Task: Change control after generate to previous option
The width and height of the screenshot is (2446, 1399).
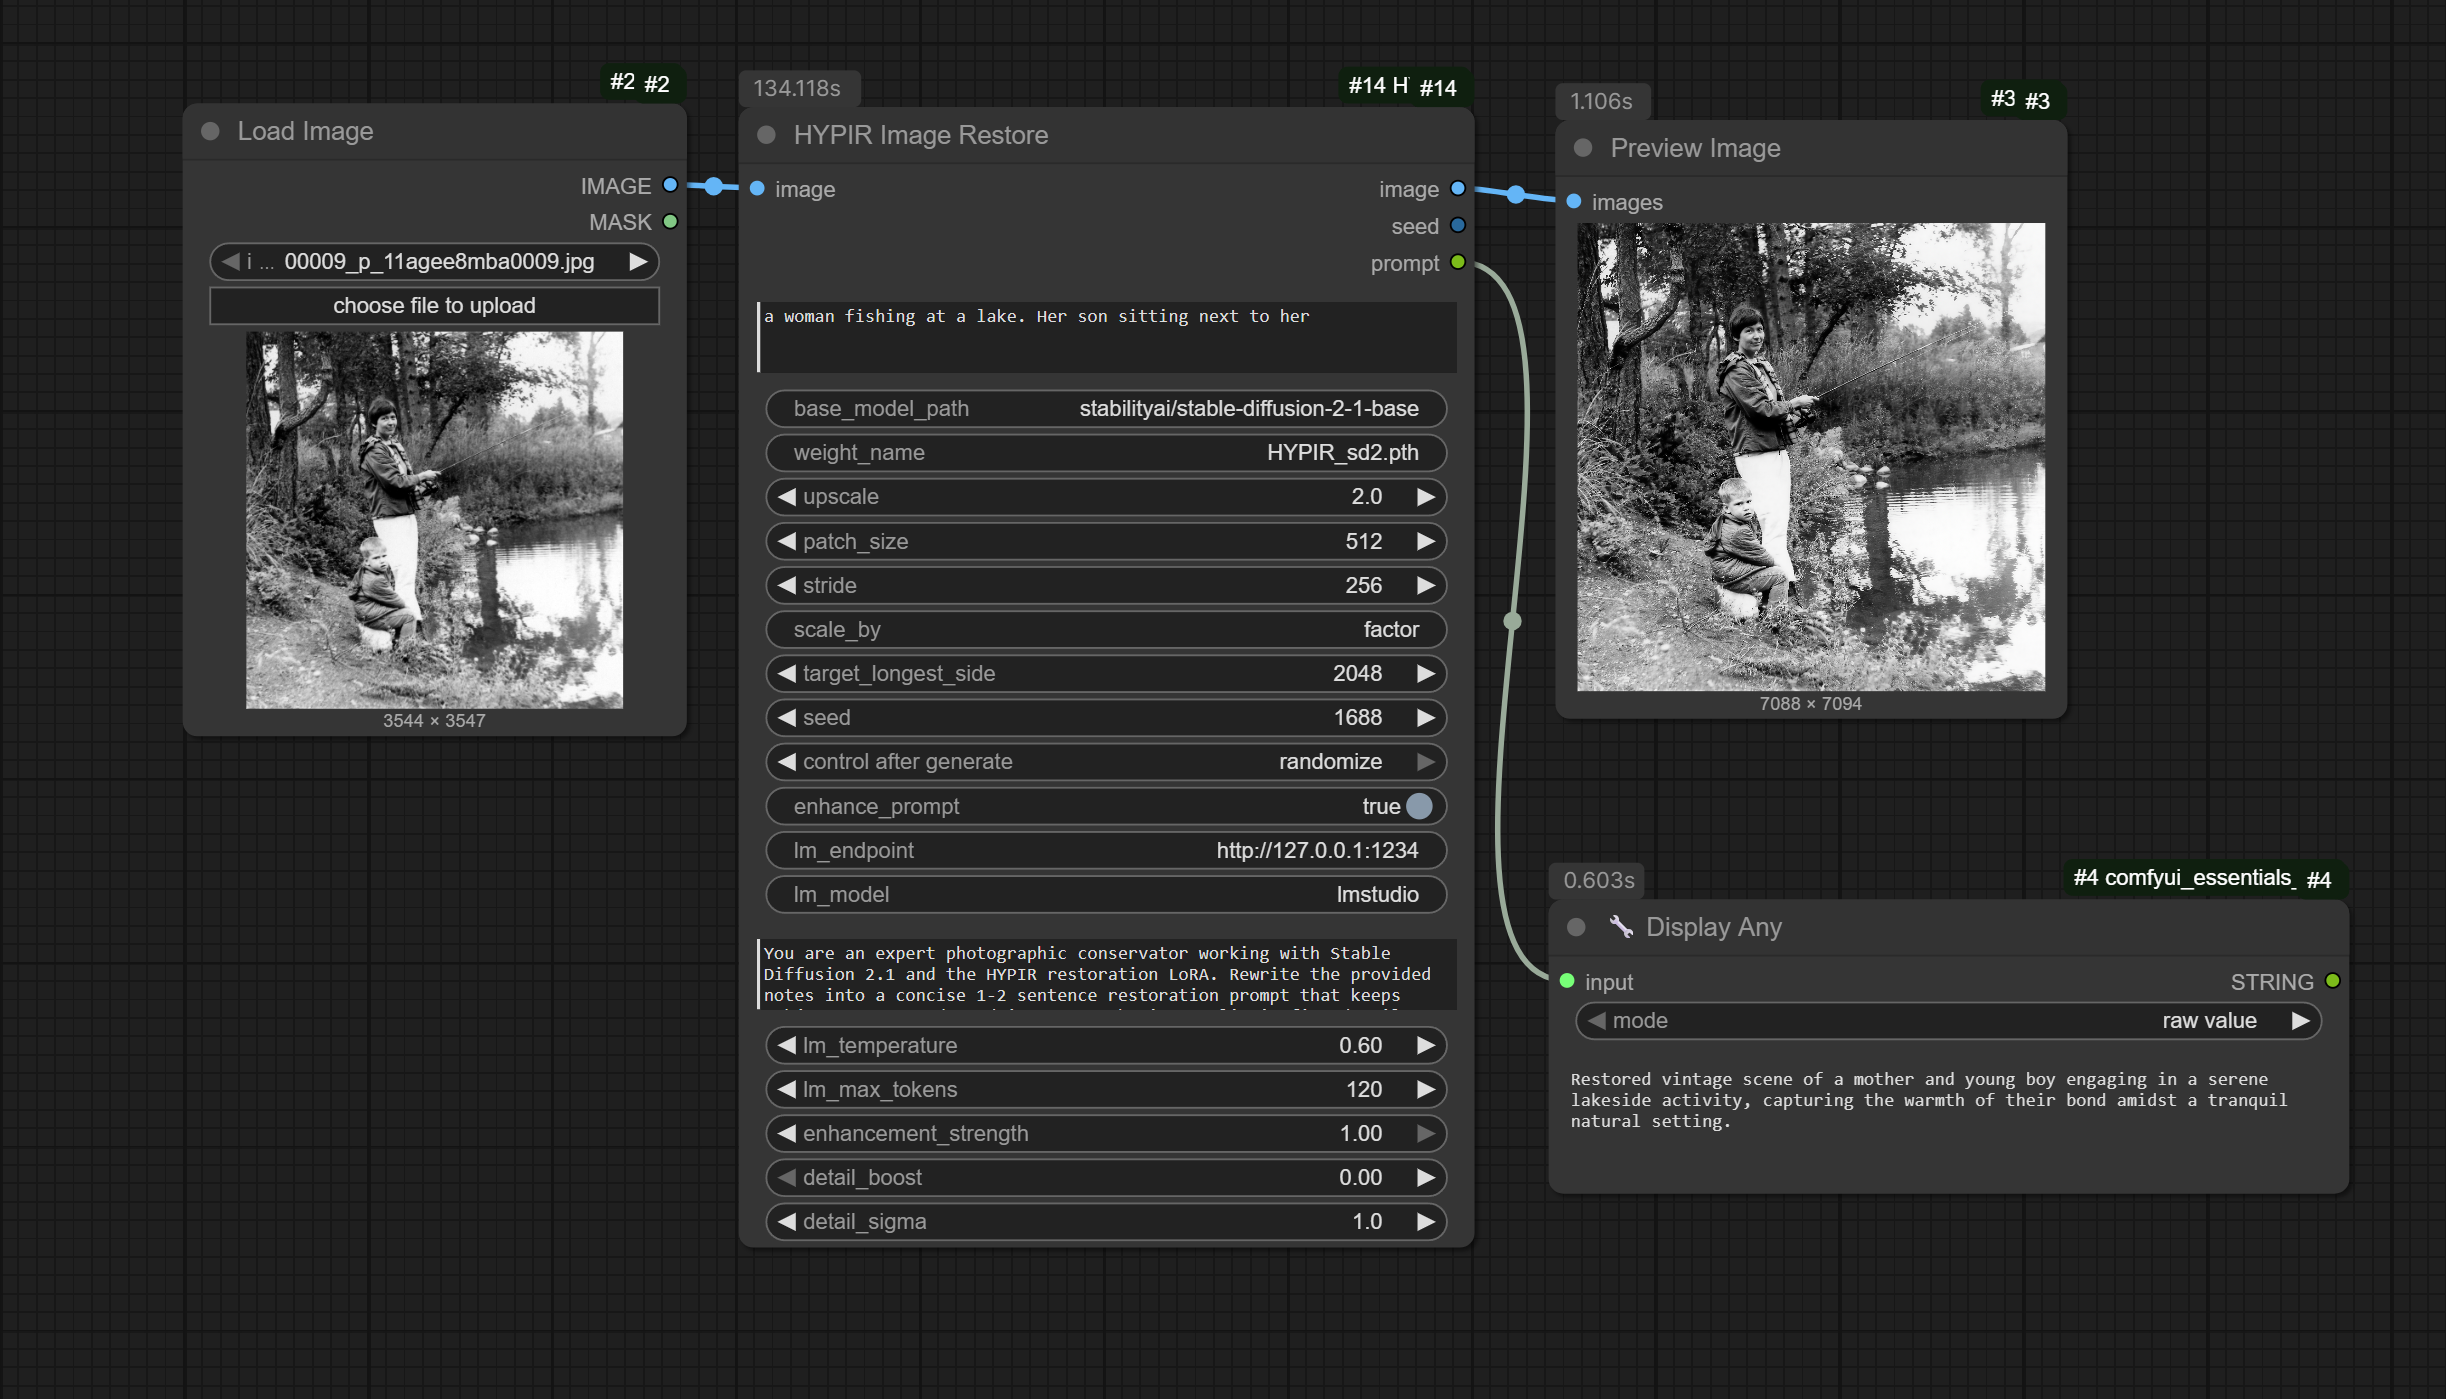Action: pyautogui.click(x=787, y=762)
